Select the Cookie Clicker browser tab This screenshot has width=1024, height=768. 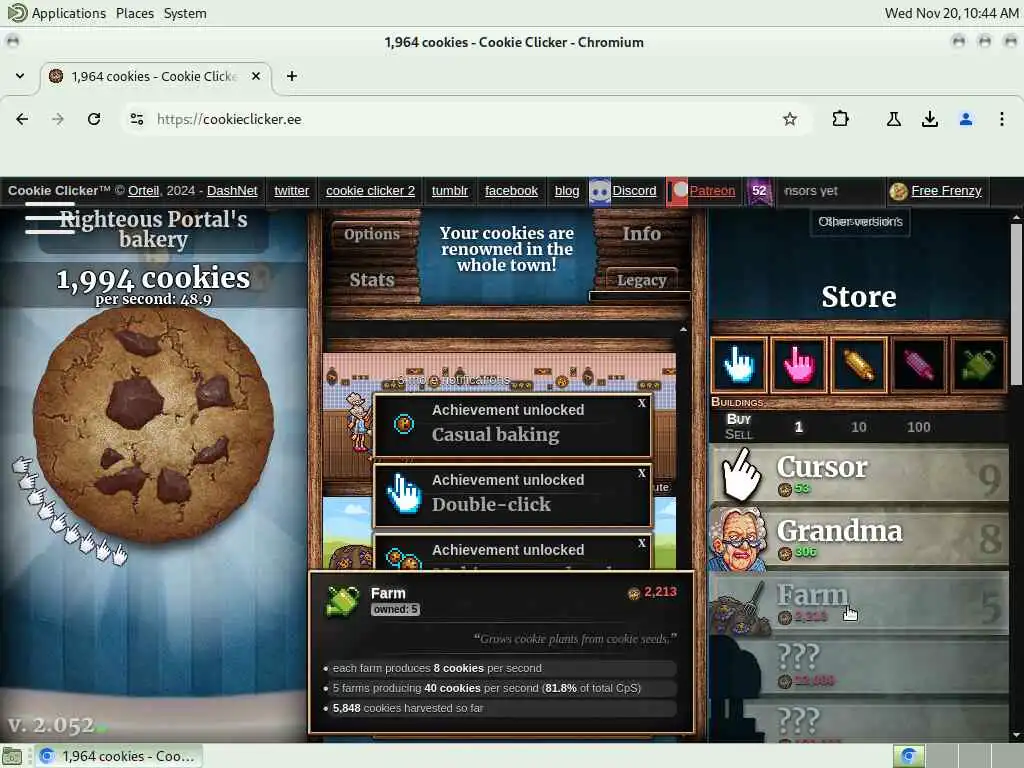coord(155,76)
